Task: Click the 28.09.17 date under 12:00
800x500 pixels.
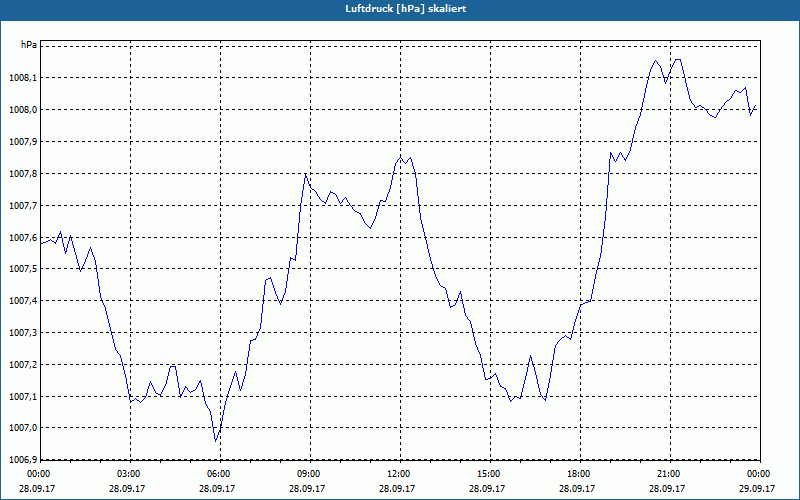Action: pyautogui.click(x=397, y=488)
